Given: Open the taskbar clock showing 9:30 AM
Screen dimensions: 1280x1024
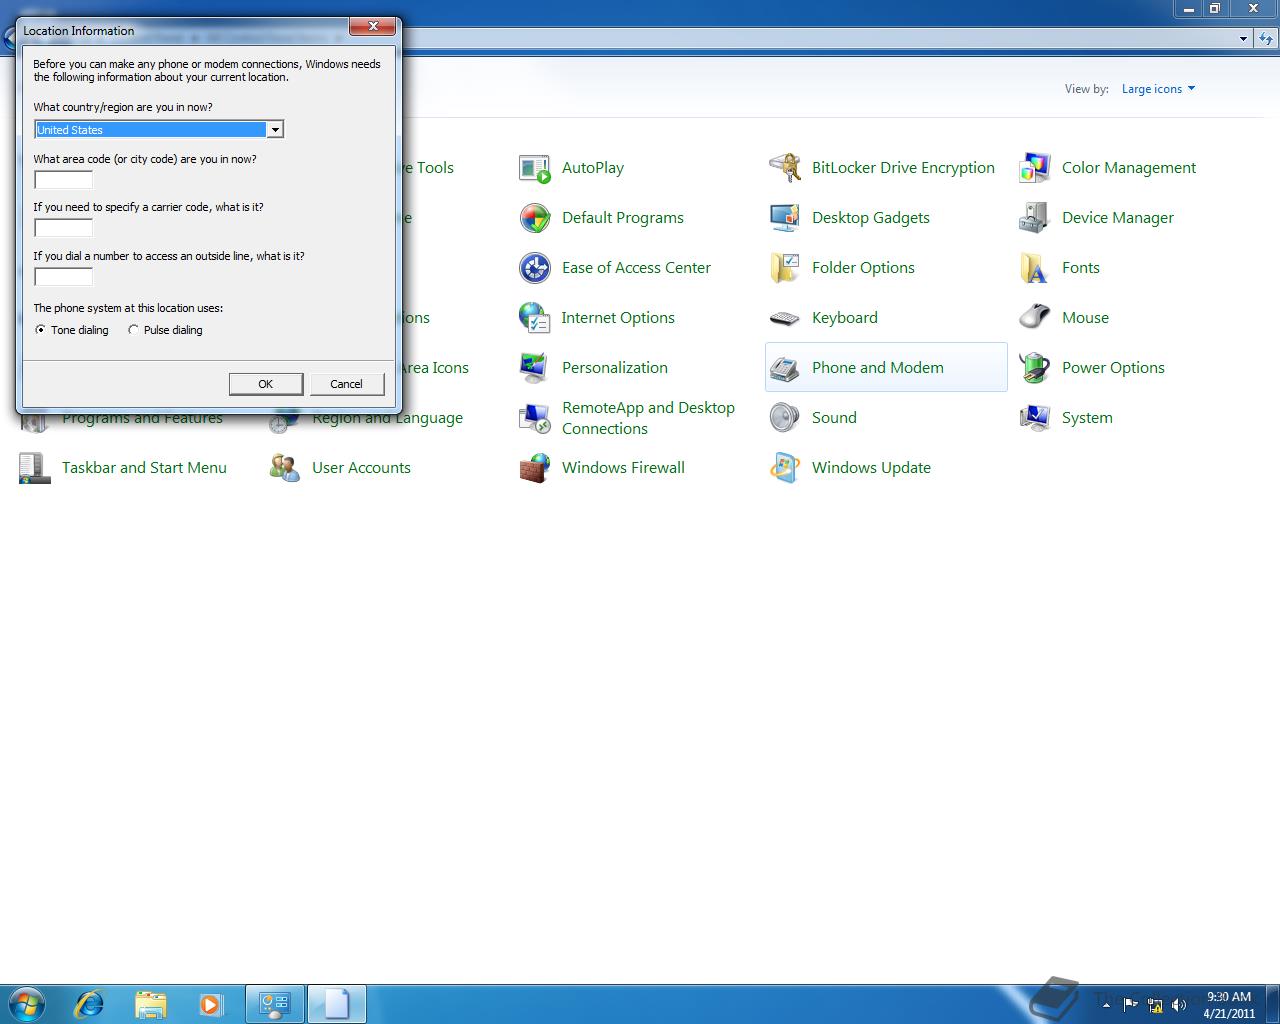Looking at the screenshot, I should (x=1229, y=1005).
